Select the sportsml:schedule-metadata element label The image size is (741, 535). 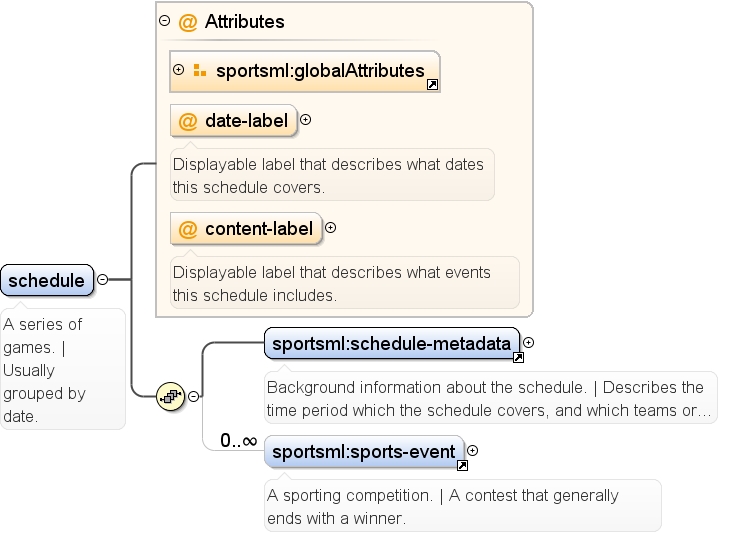392,344
